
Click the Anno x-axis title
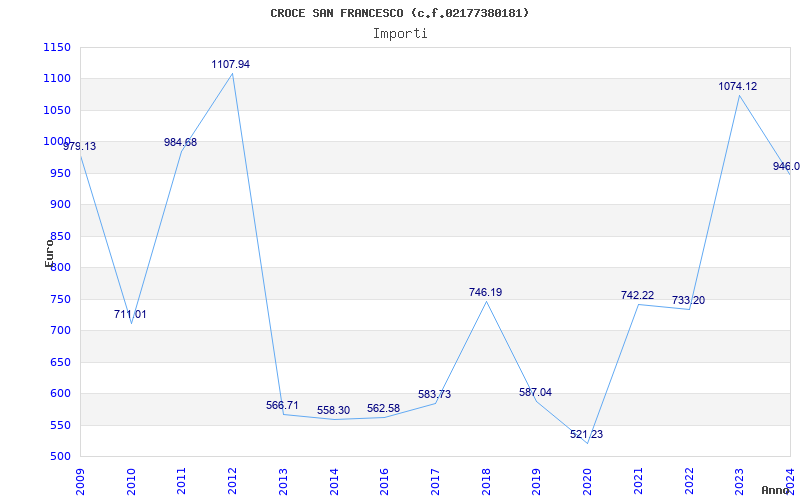coord(775,490)
